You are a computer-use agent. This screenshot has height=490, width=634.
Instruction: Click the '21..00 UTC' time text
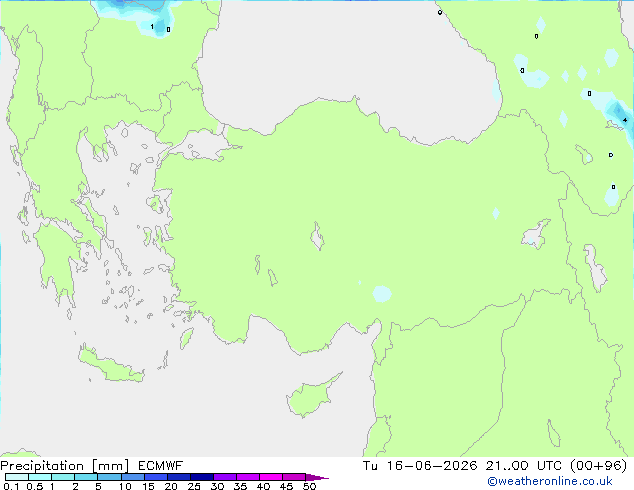[x=524, y=466]
